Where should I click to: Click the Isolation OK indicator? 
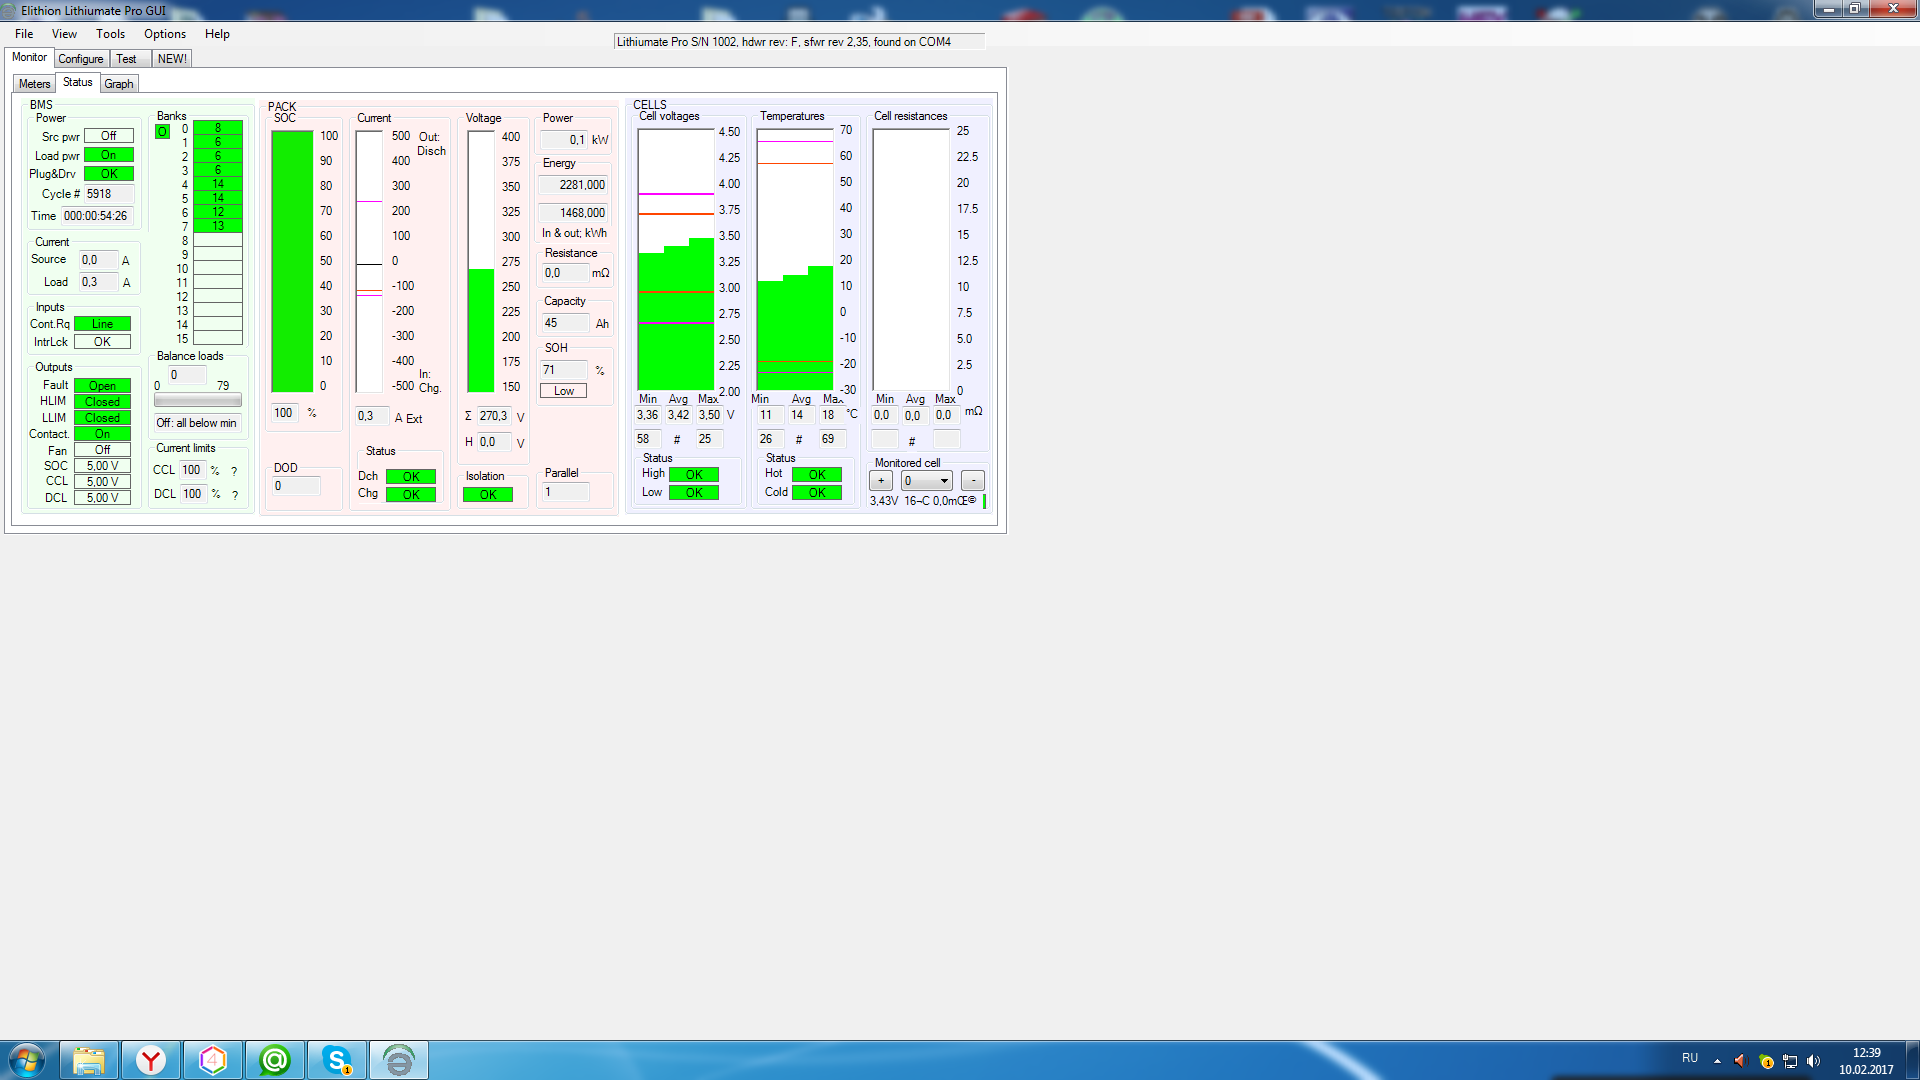488,495
